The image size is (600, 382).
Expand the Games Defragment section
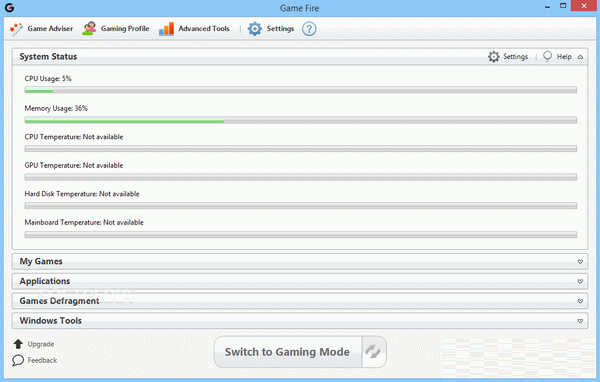pyautogui.click(x=580, y=301)
